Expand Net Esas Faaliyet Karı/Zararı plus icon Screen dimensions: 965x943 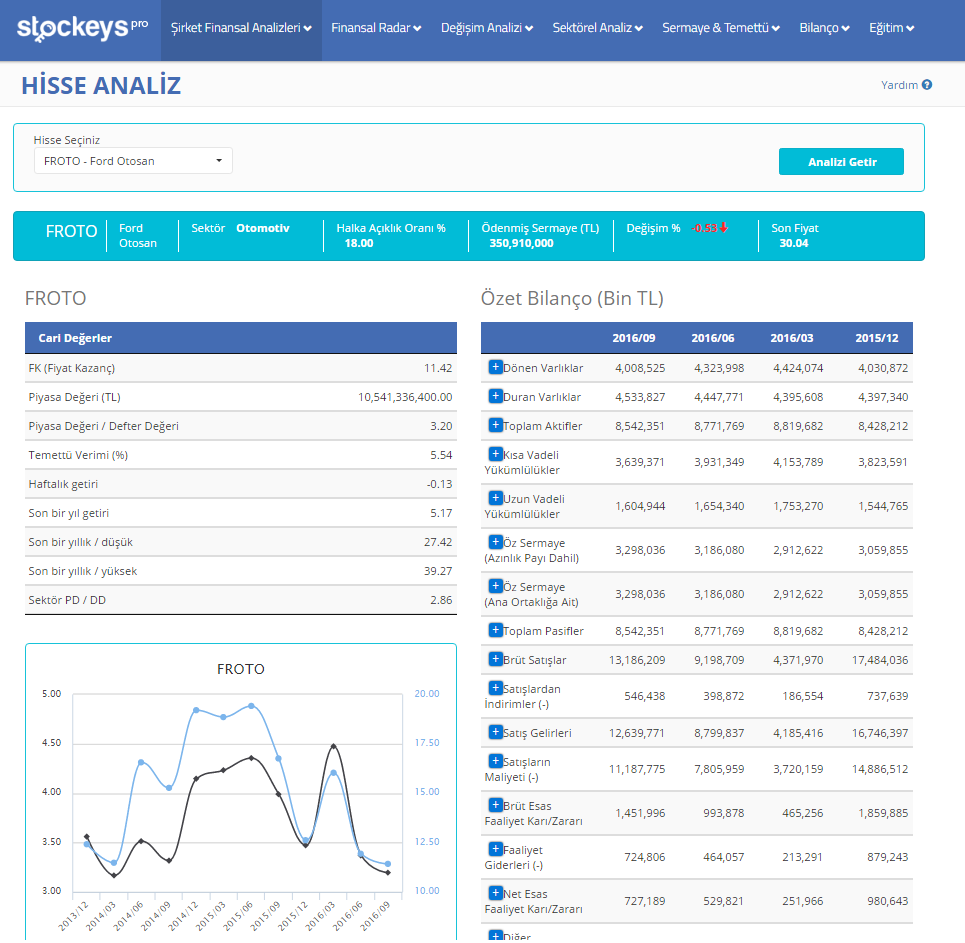coord(495,893)
